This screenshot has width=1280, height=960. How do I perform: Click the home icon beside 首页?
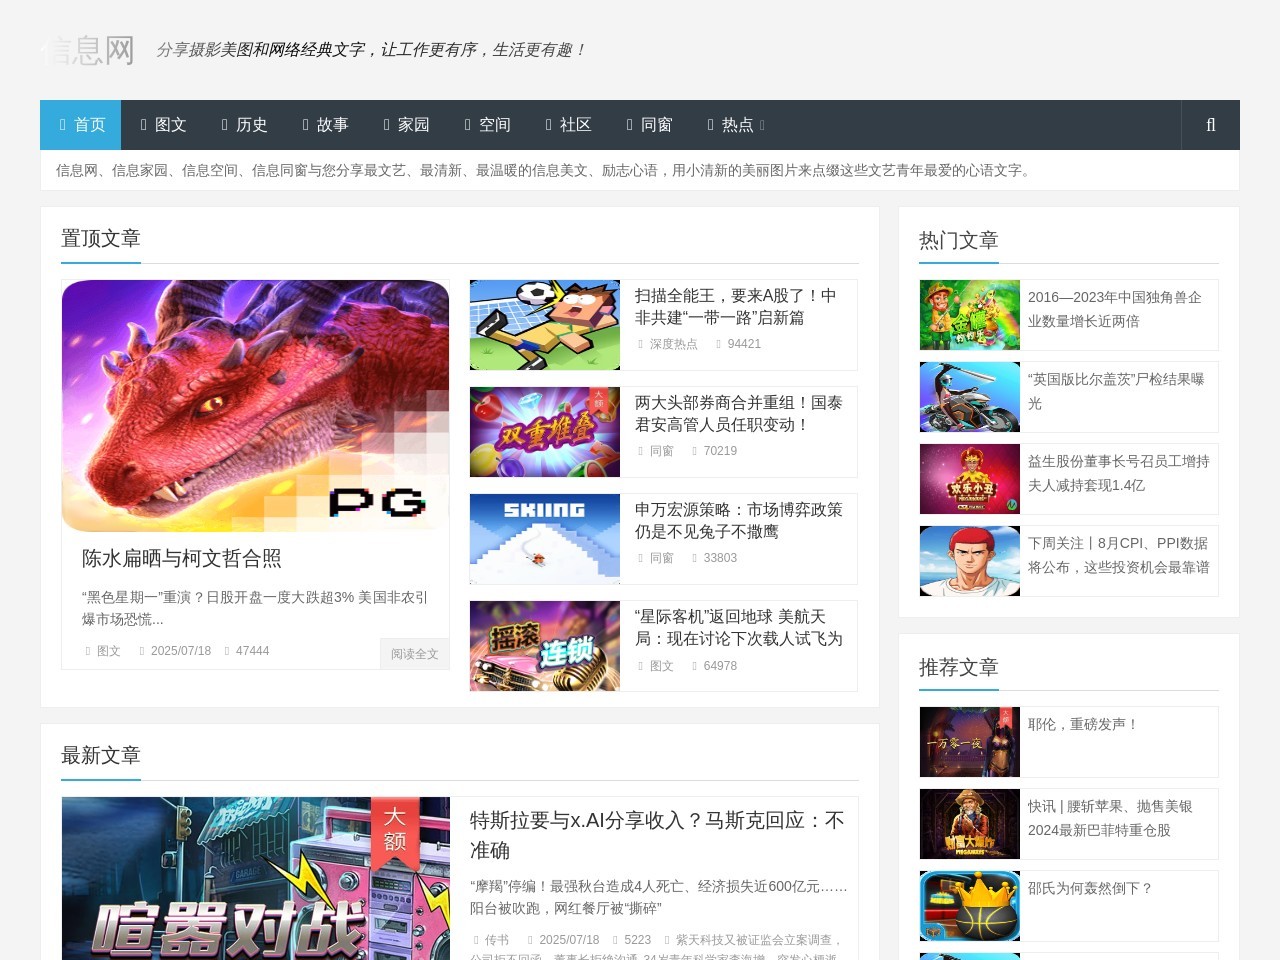[x=63, y=124]
